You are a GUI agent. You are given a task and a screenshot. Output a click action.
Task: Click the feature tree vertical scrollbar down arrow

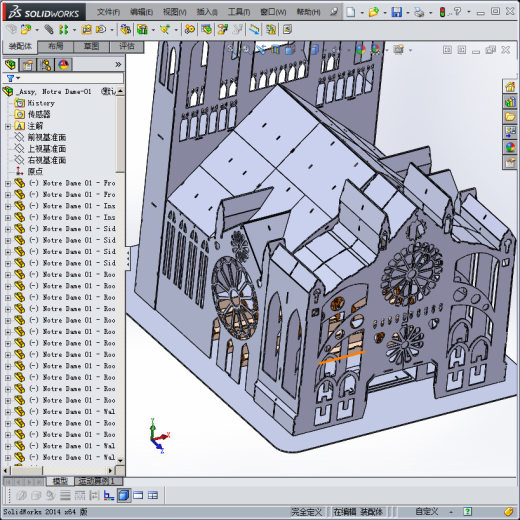(x=120, y=461)
